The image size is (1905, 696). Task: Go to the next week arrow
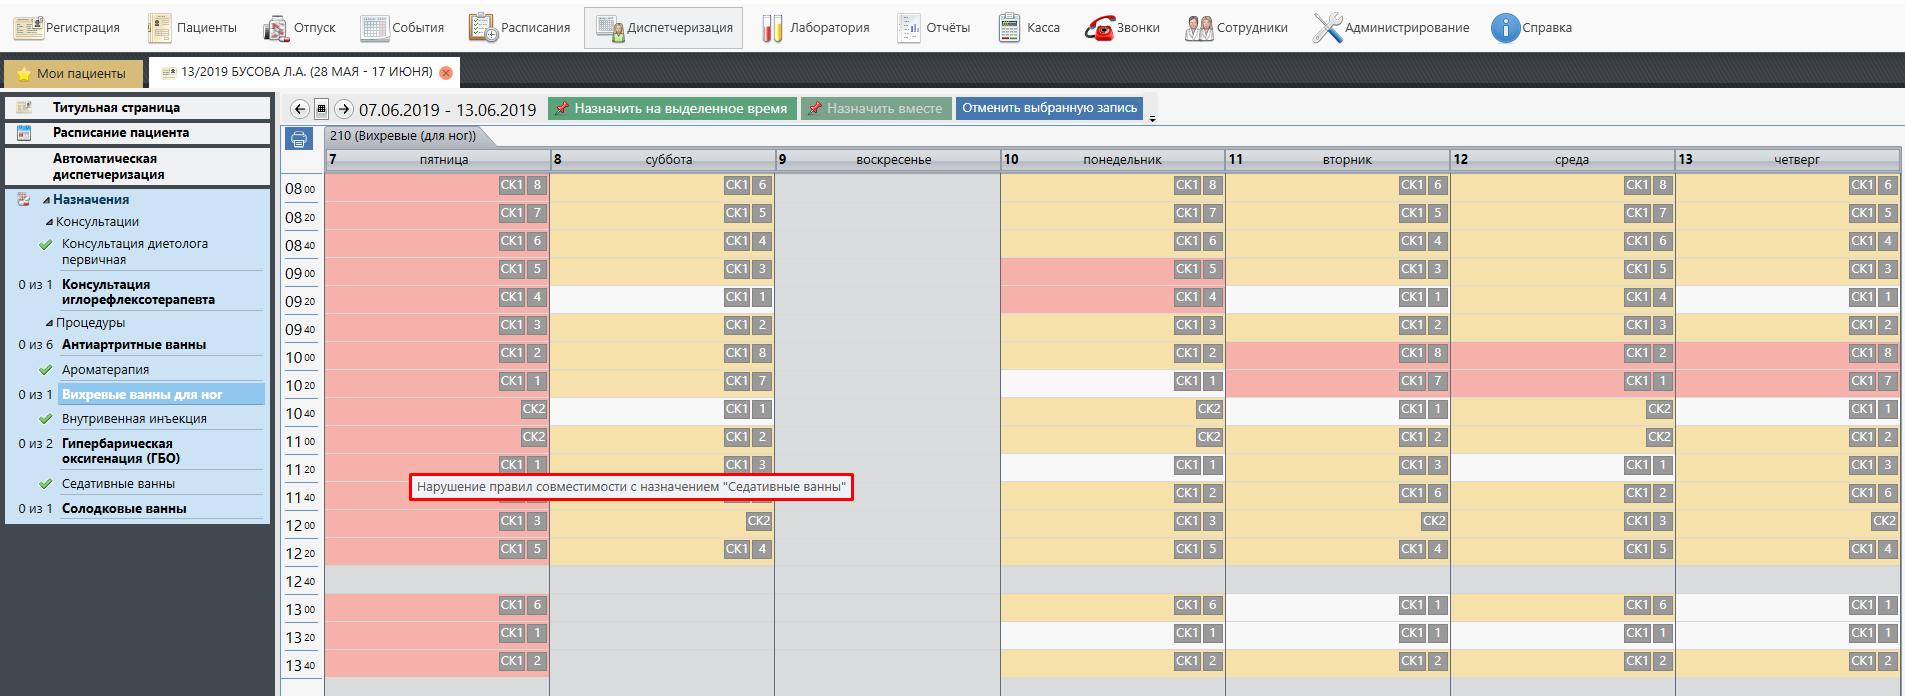click(x=344, y=109)
